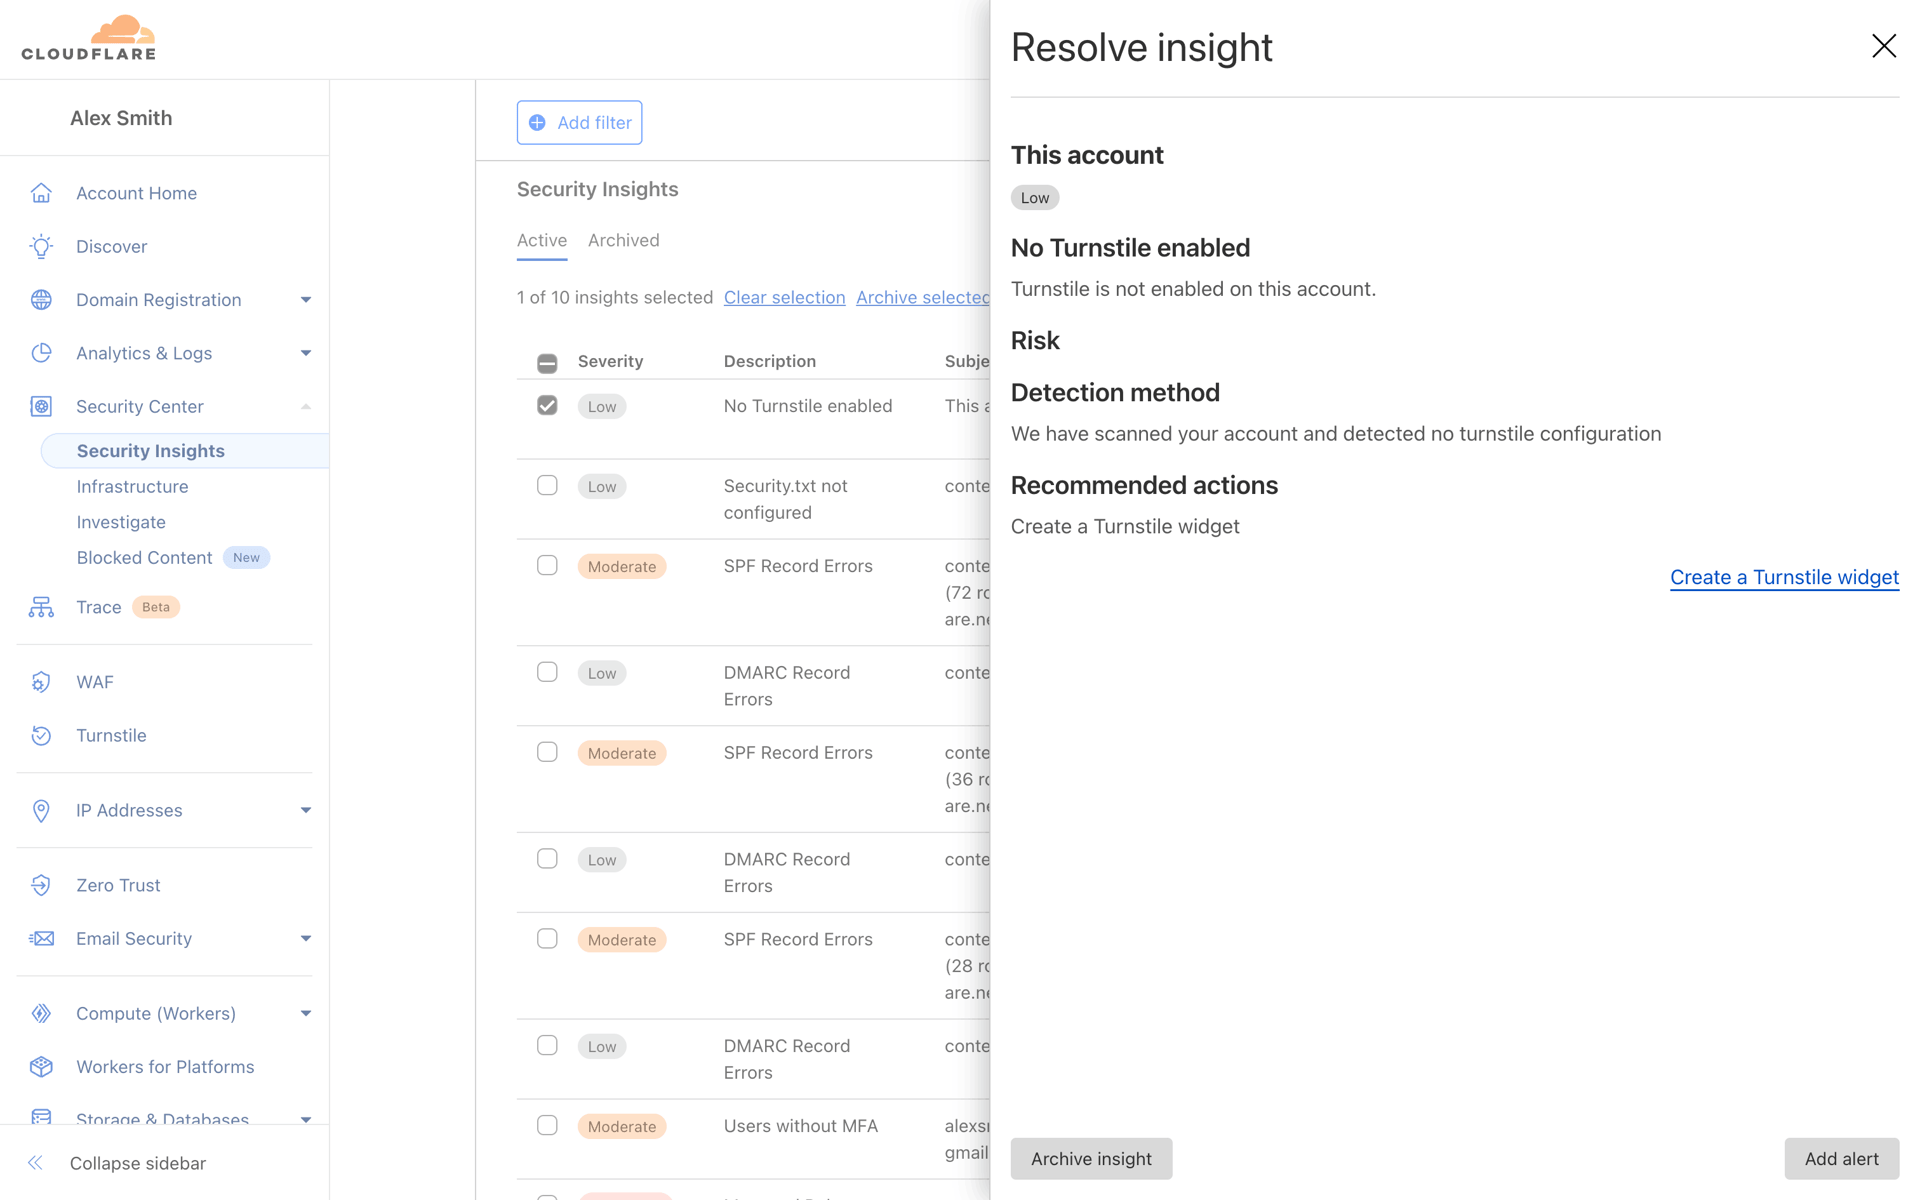Click Workers for Platforms cube icon
The image size is (1920, 1200).
pos(41,1067)
